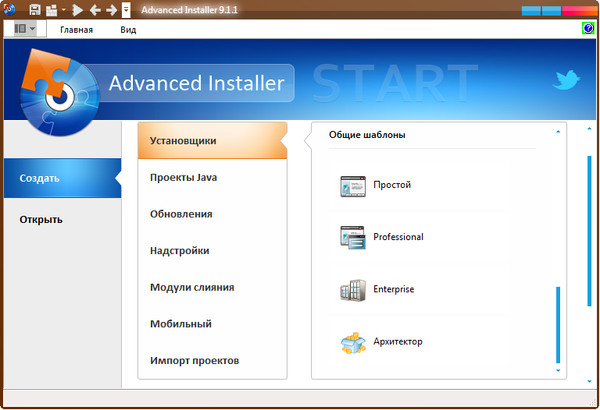Open the application menu dropdown button

26,29
